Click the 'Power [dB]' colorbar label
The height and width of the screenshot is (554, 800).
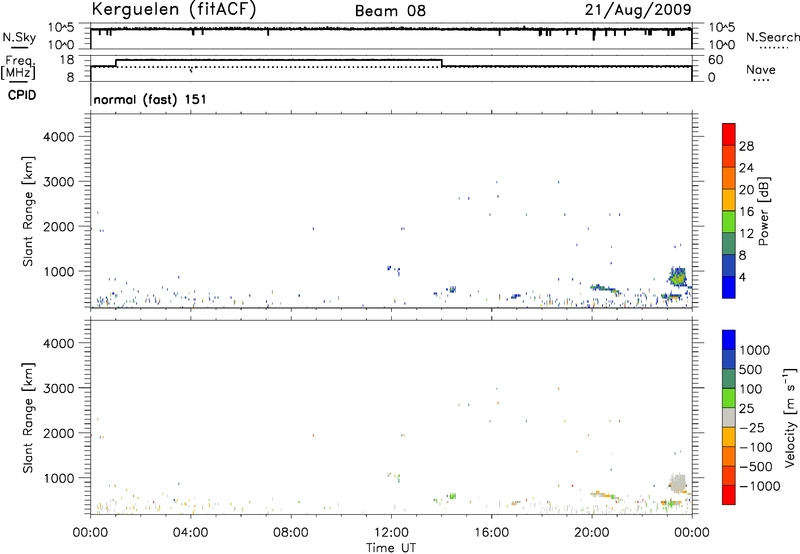pos(763,211)
